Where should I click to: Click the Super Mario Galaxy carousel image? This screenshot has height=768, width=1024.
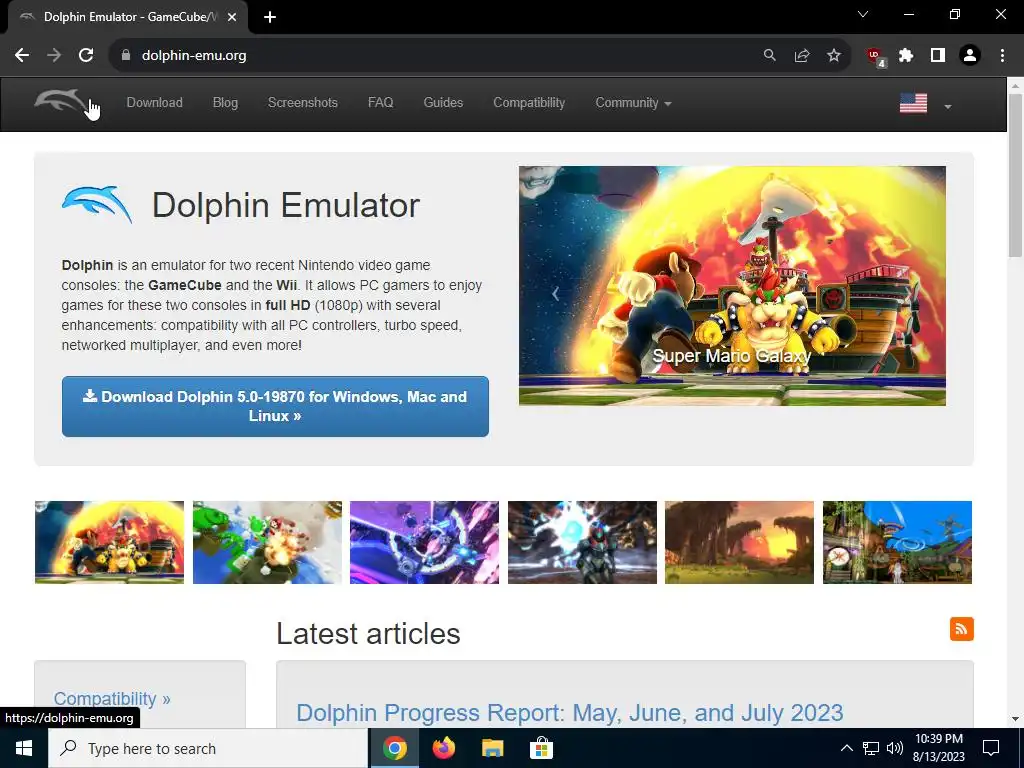[x=732, y=285]
